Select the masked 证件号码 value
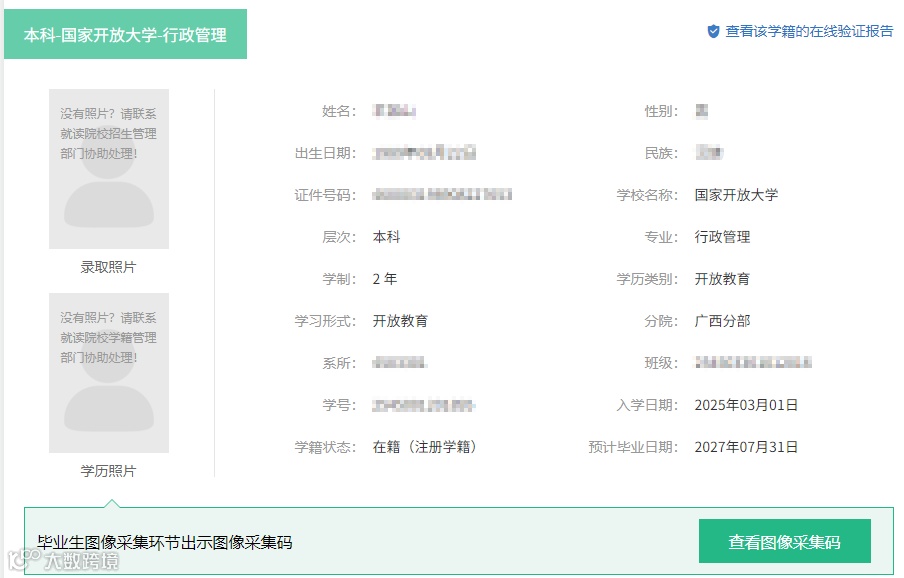 (x=444, y=195)
